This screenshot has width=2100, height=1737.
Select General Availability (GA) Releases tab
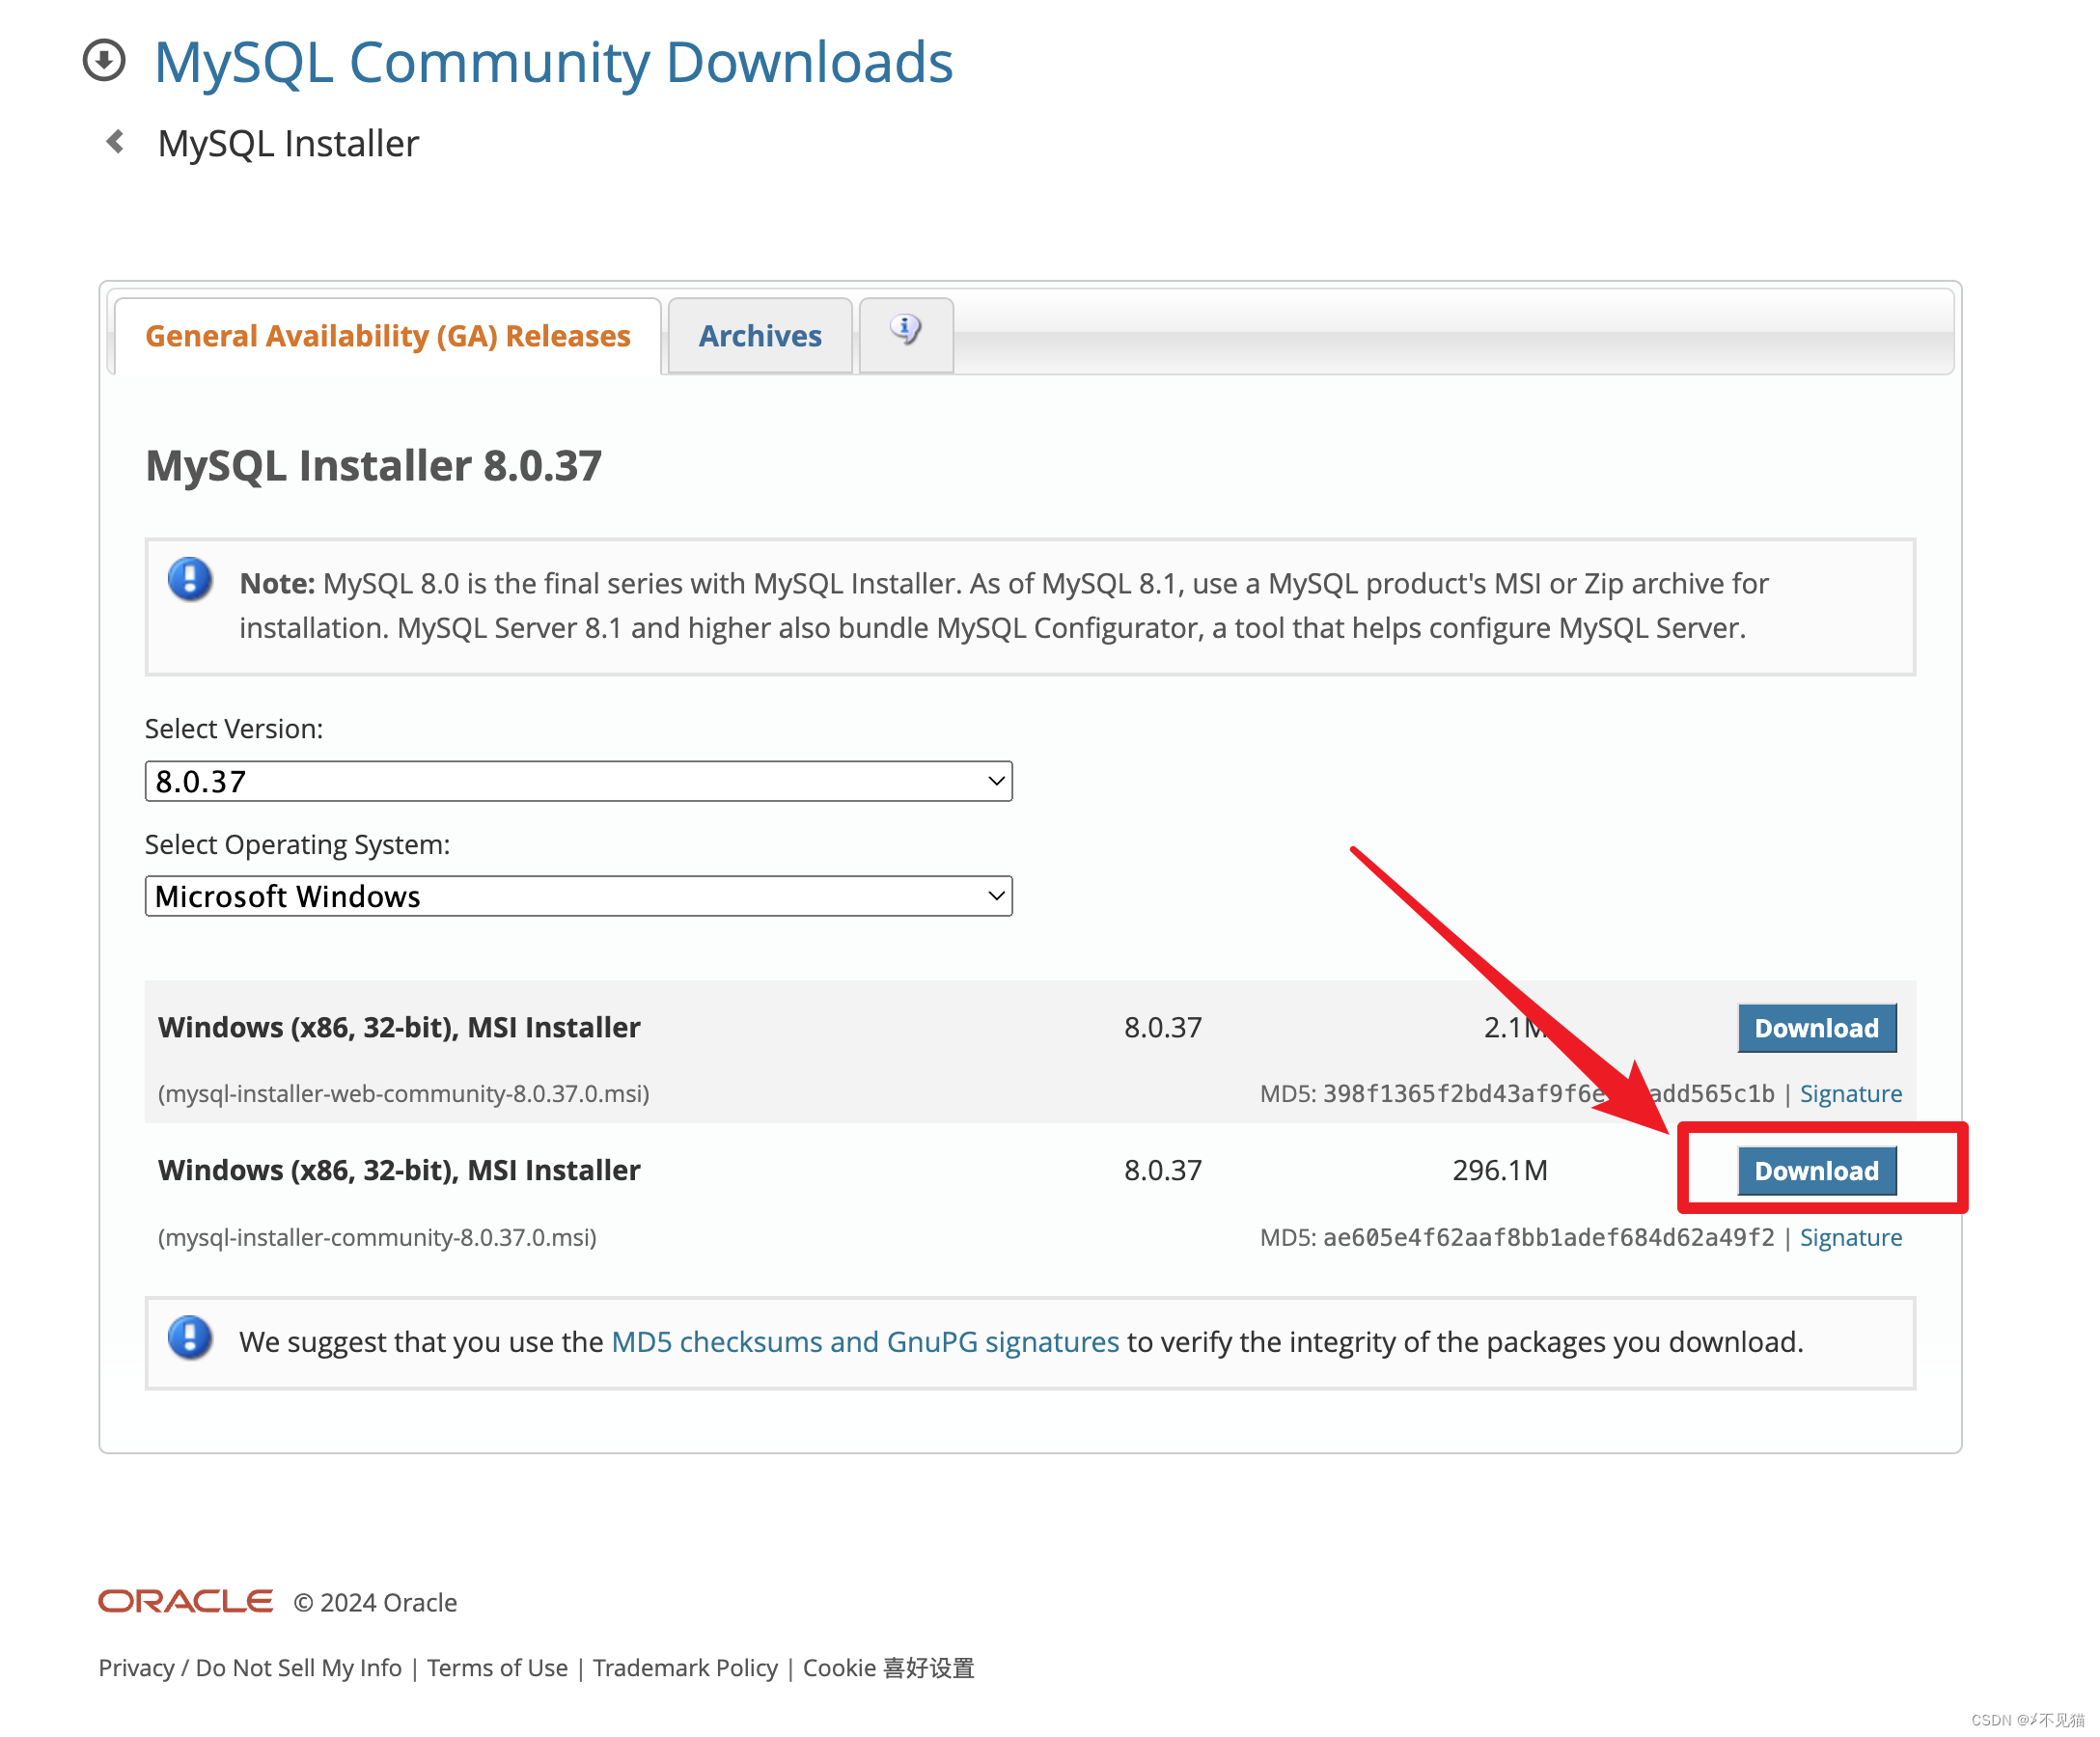(388, 336)
